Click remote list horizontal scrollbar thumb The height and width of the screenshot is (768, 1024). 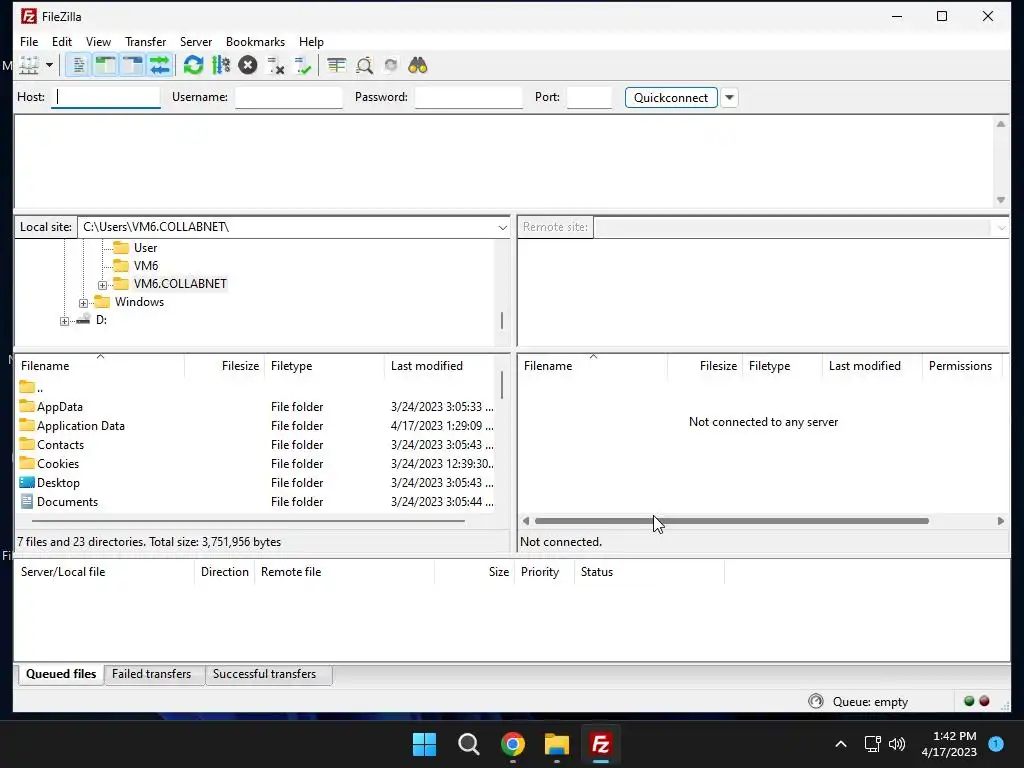pyautogui.click(x=731, y=521)
